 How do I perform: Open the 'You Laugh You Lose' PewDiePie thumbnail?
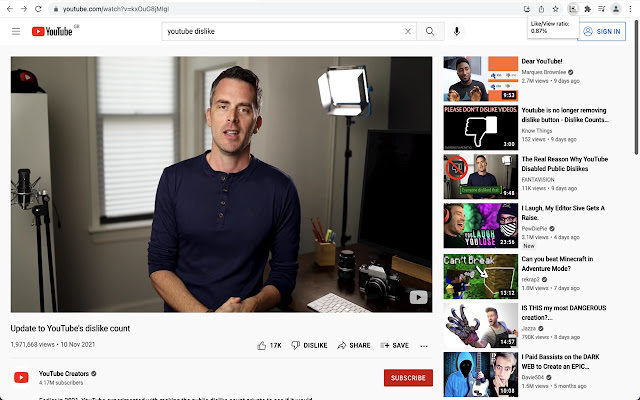480,226
